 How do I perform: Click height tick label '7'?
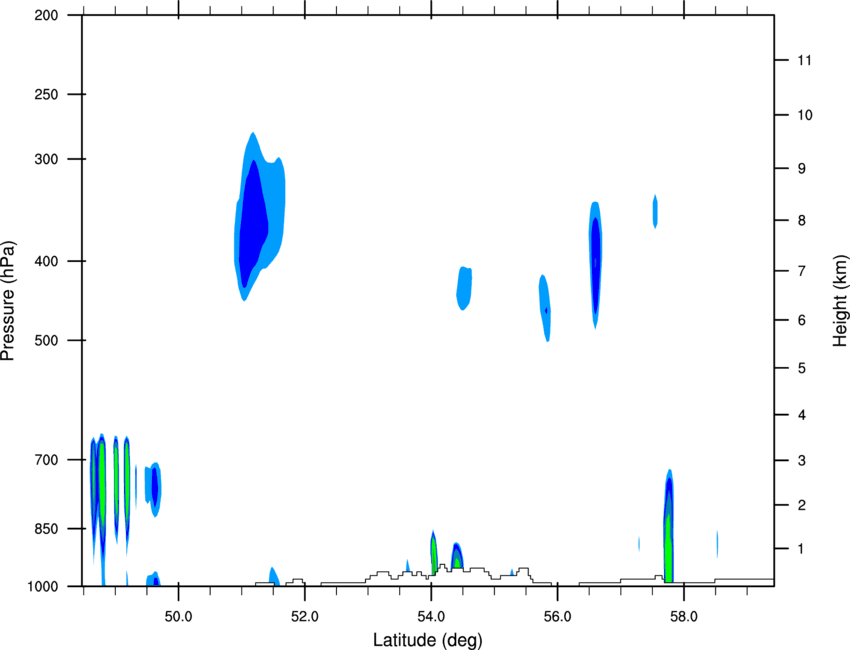click(x=802, y=271)
